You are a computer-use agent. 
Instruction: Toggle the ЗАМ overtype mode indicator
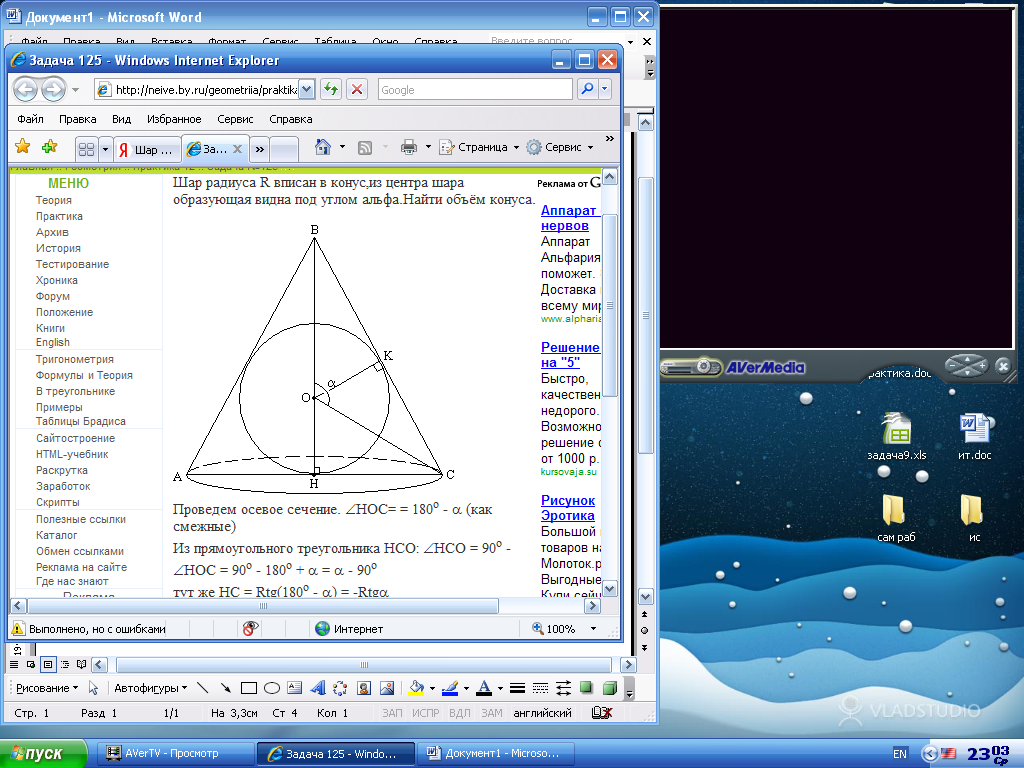(491, 713)
